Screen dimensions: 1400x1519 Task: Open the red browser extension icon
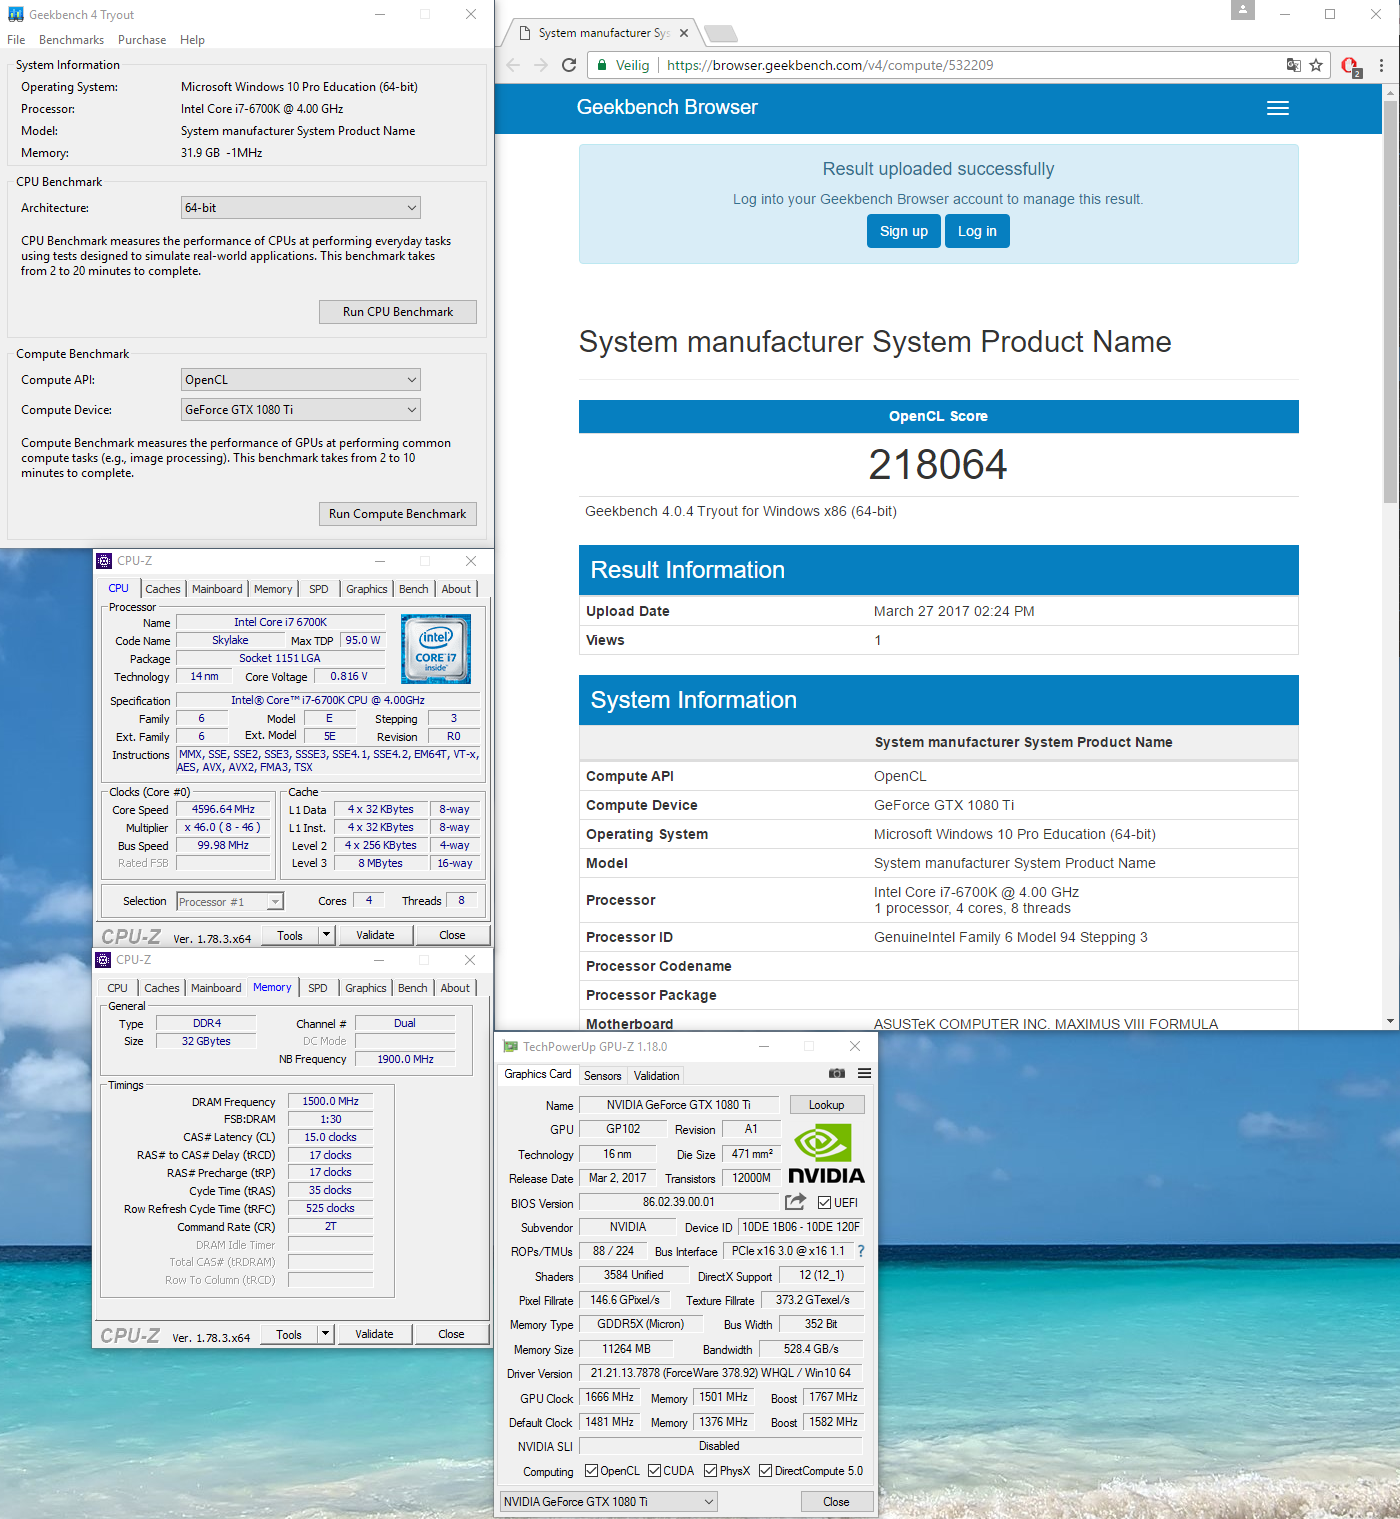(1350, 67)
